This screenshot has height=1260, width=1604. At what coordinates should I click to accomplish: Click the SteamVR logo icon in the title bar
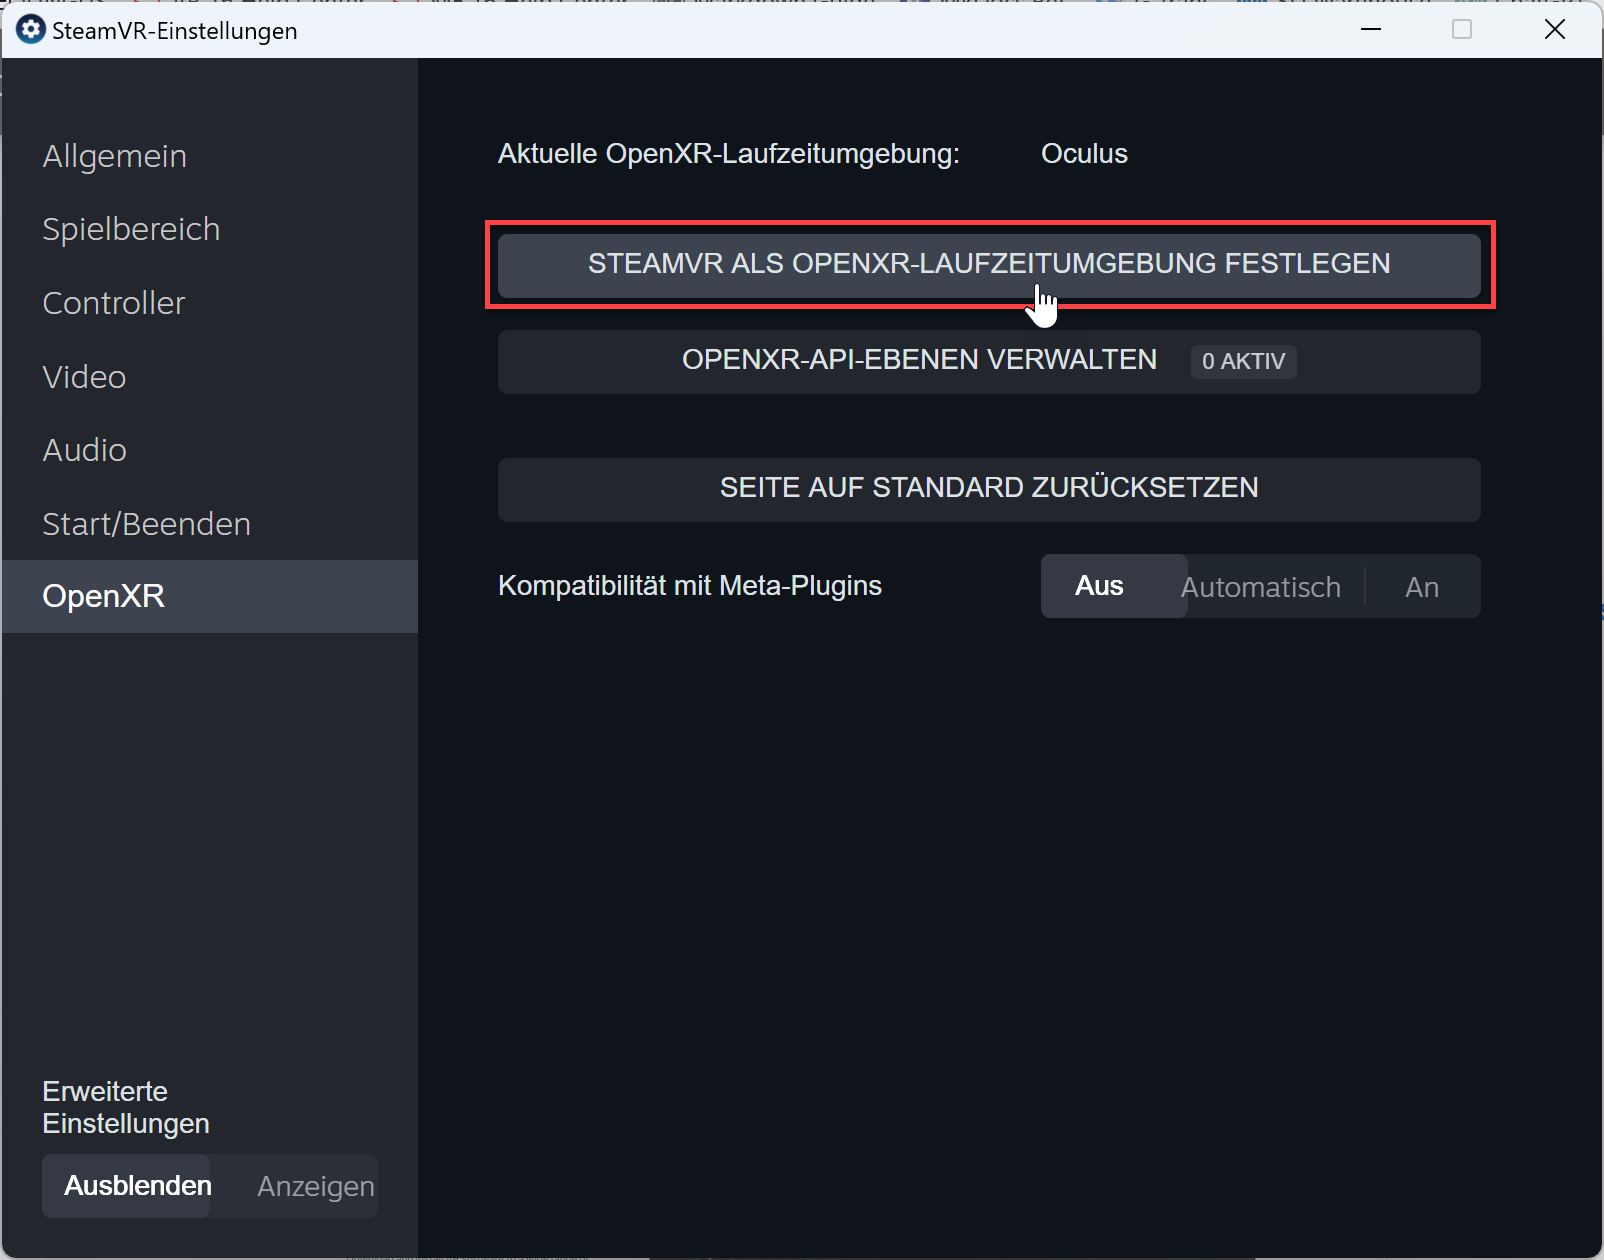pyautogui.click(x=30, y=30)
